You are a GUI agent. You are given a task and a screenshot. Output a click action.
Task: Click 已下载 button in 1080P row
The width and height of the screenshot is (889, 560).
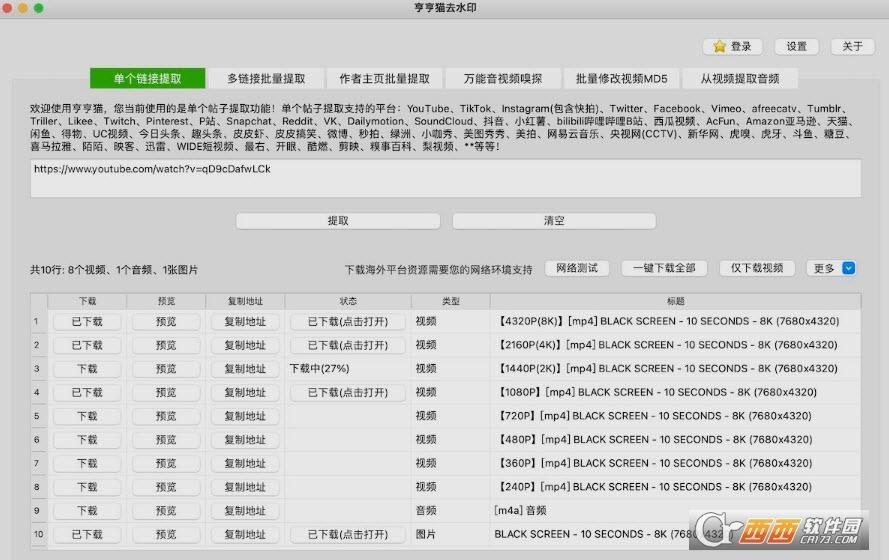[87, 393]
